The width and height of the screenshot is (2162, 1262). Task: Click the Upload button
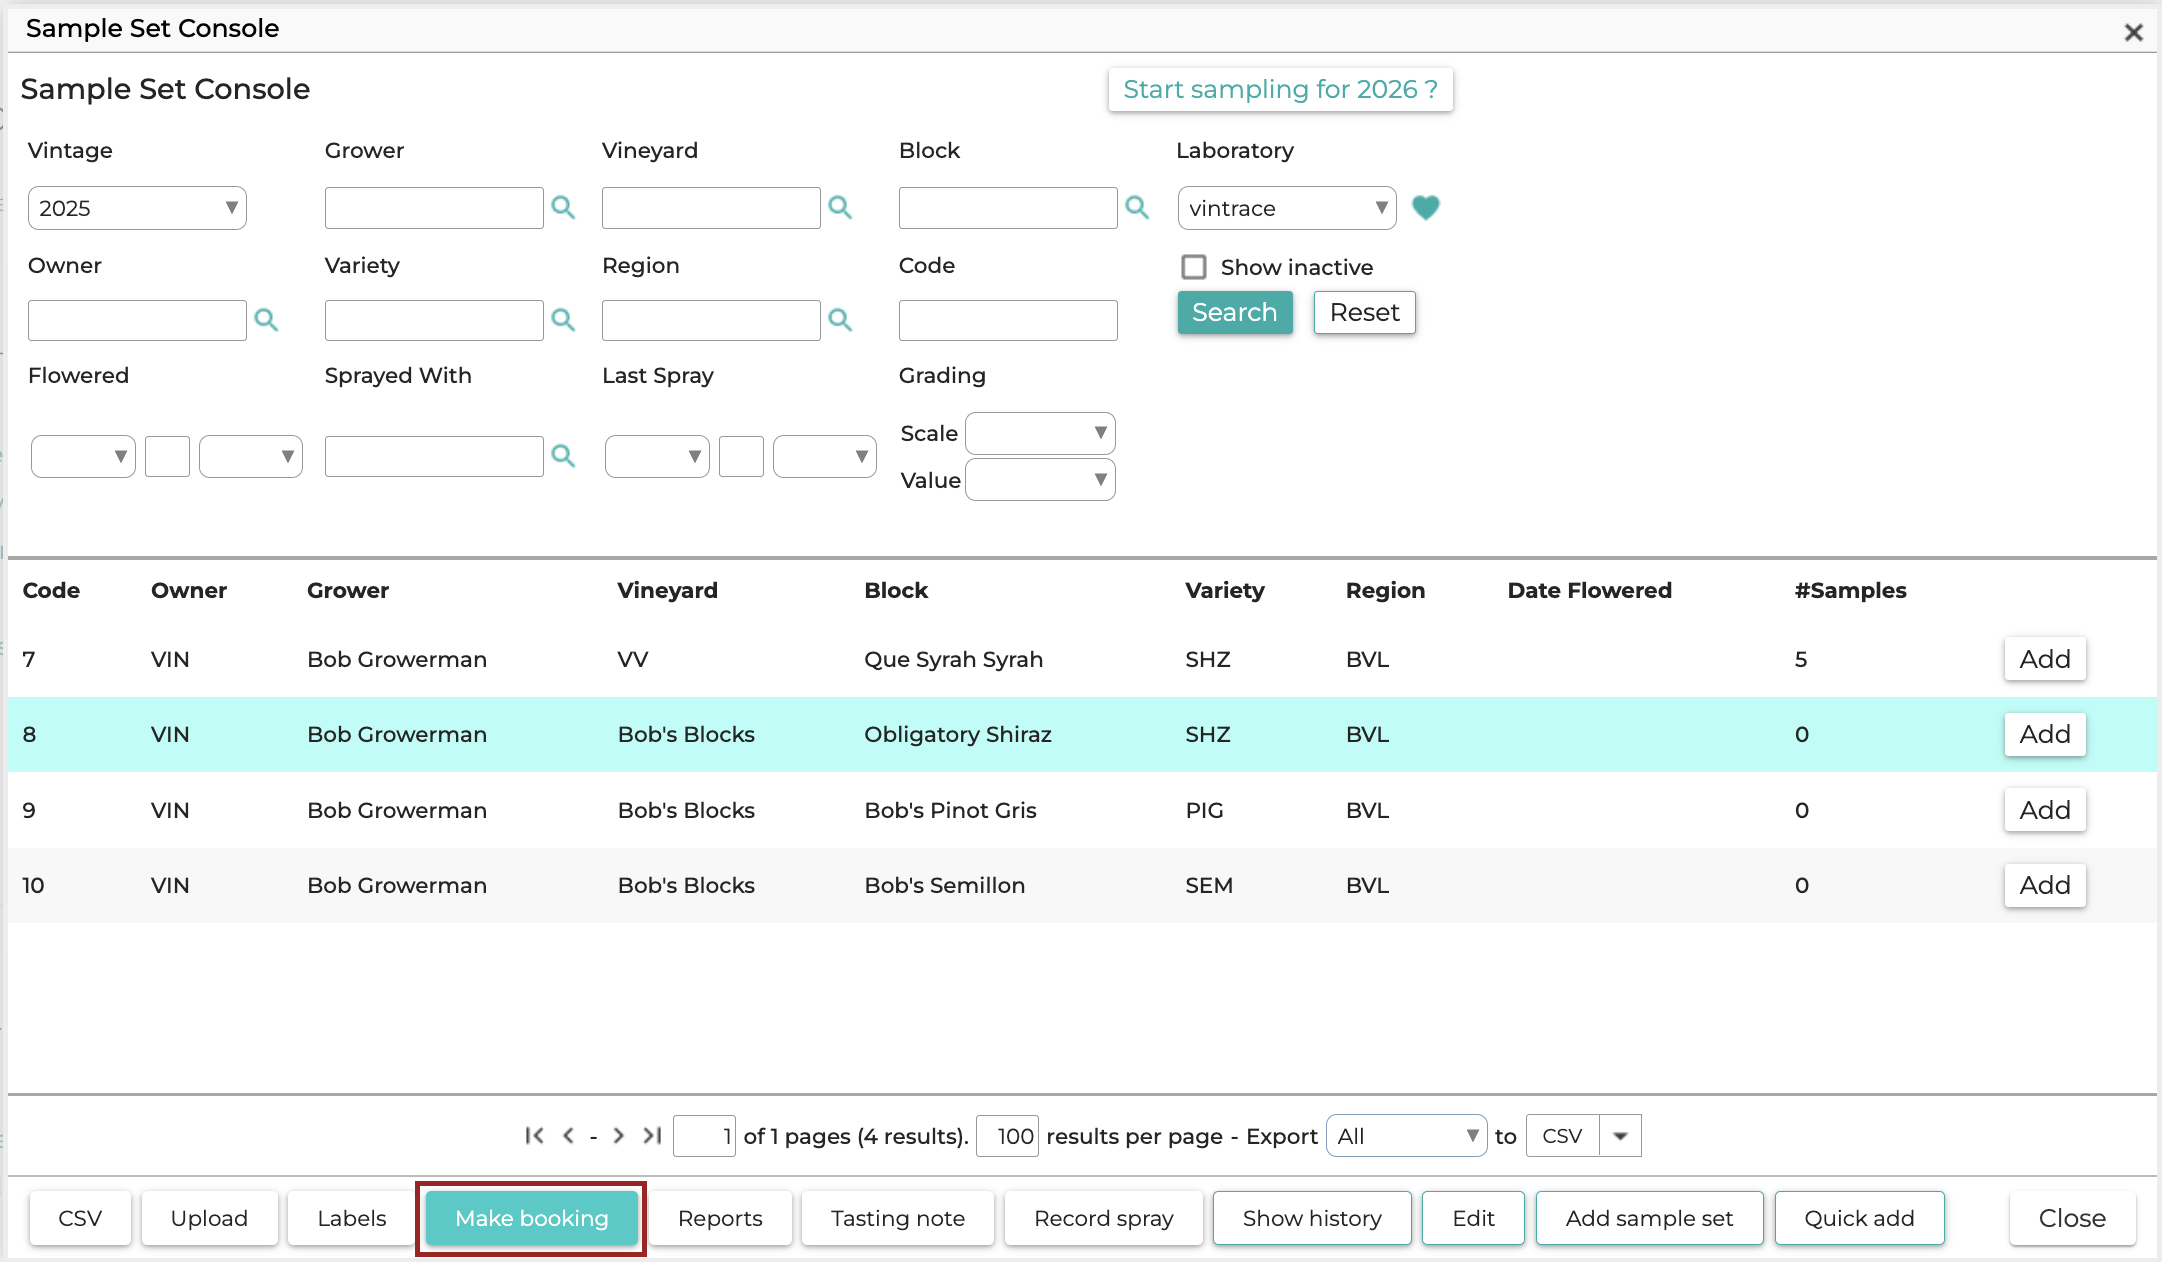tap(209, 1218)
